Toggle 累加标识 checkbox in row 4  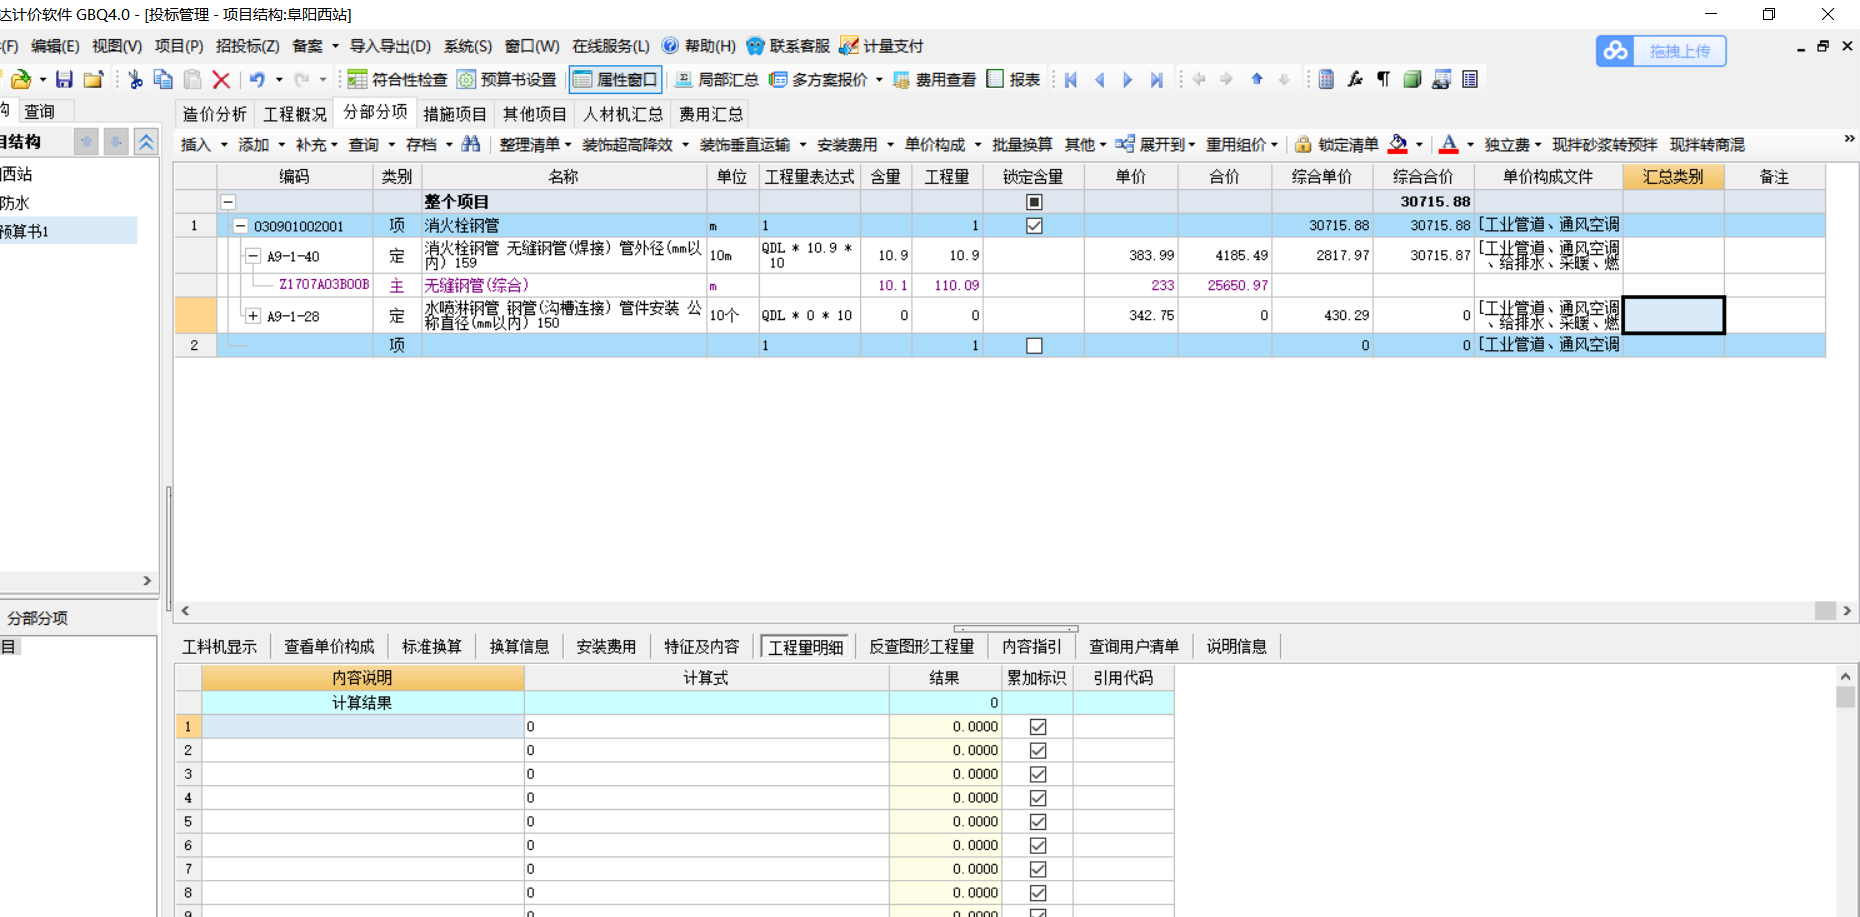[1038, 798]
